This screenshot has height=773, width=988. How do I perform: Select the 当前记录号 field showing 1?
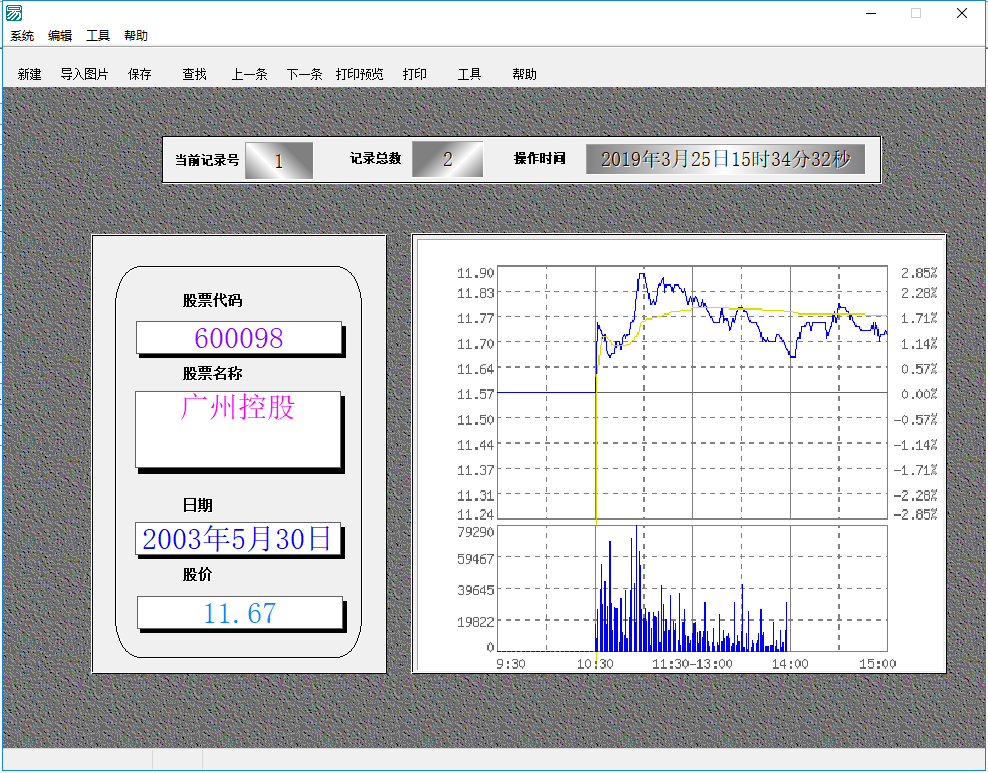point(279,161)
